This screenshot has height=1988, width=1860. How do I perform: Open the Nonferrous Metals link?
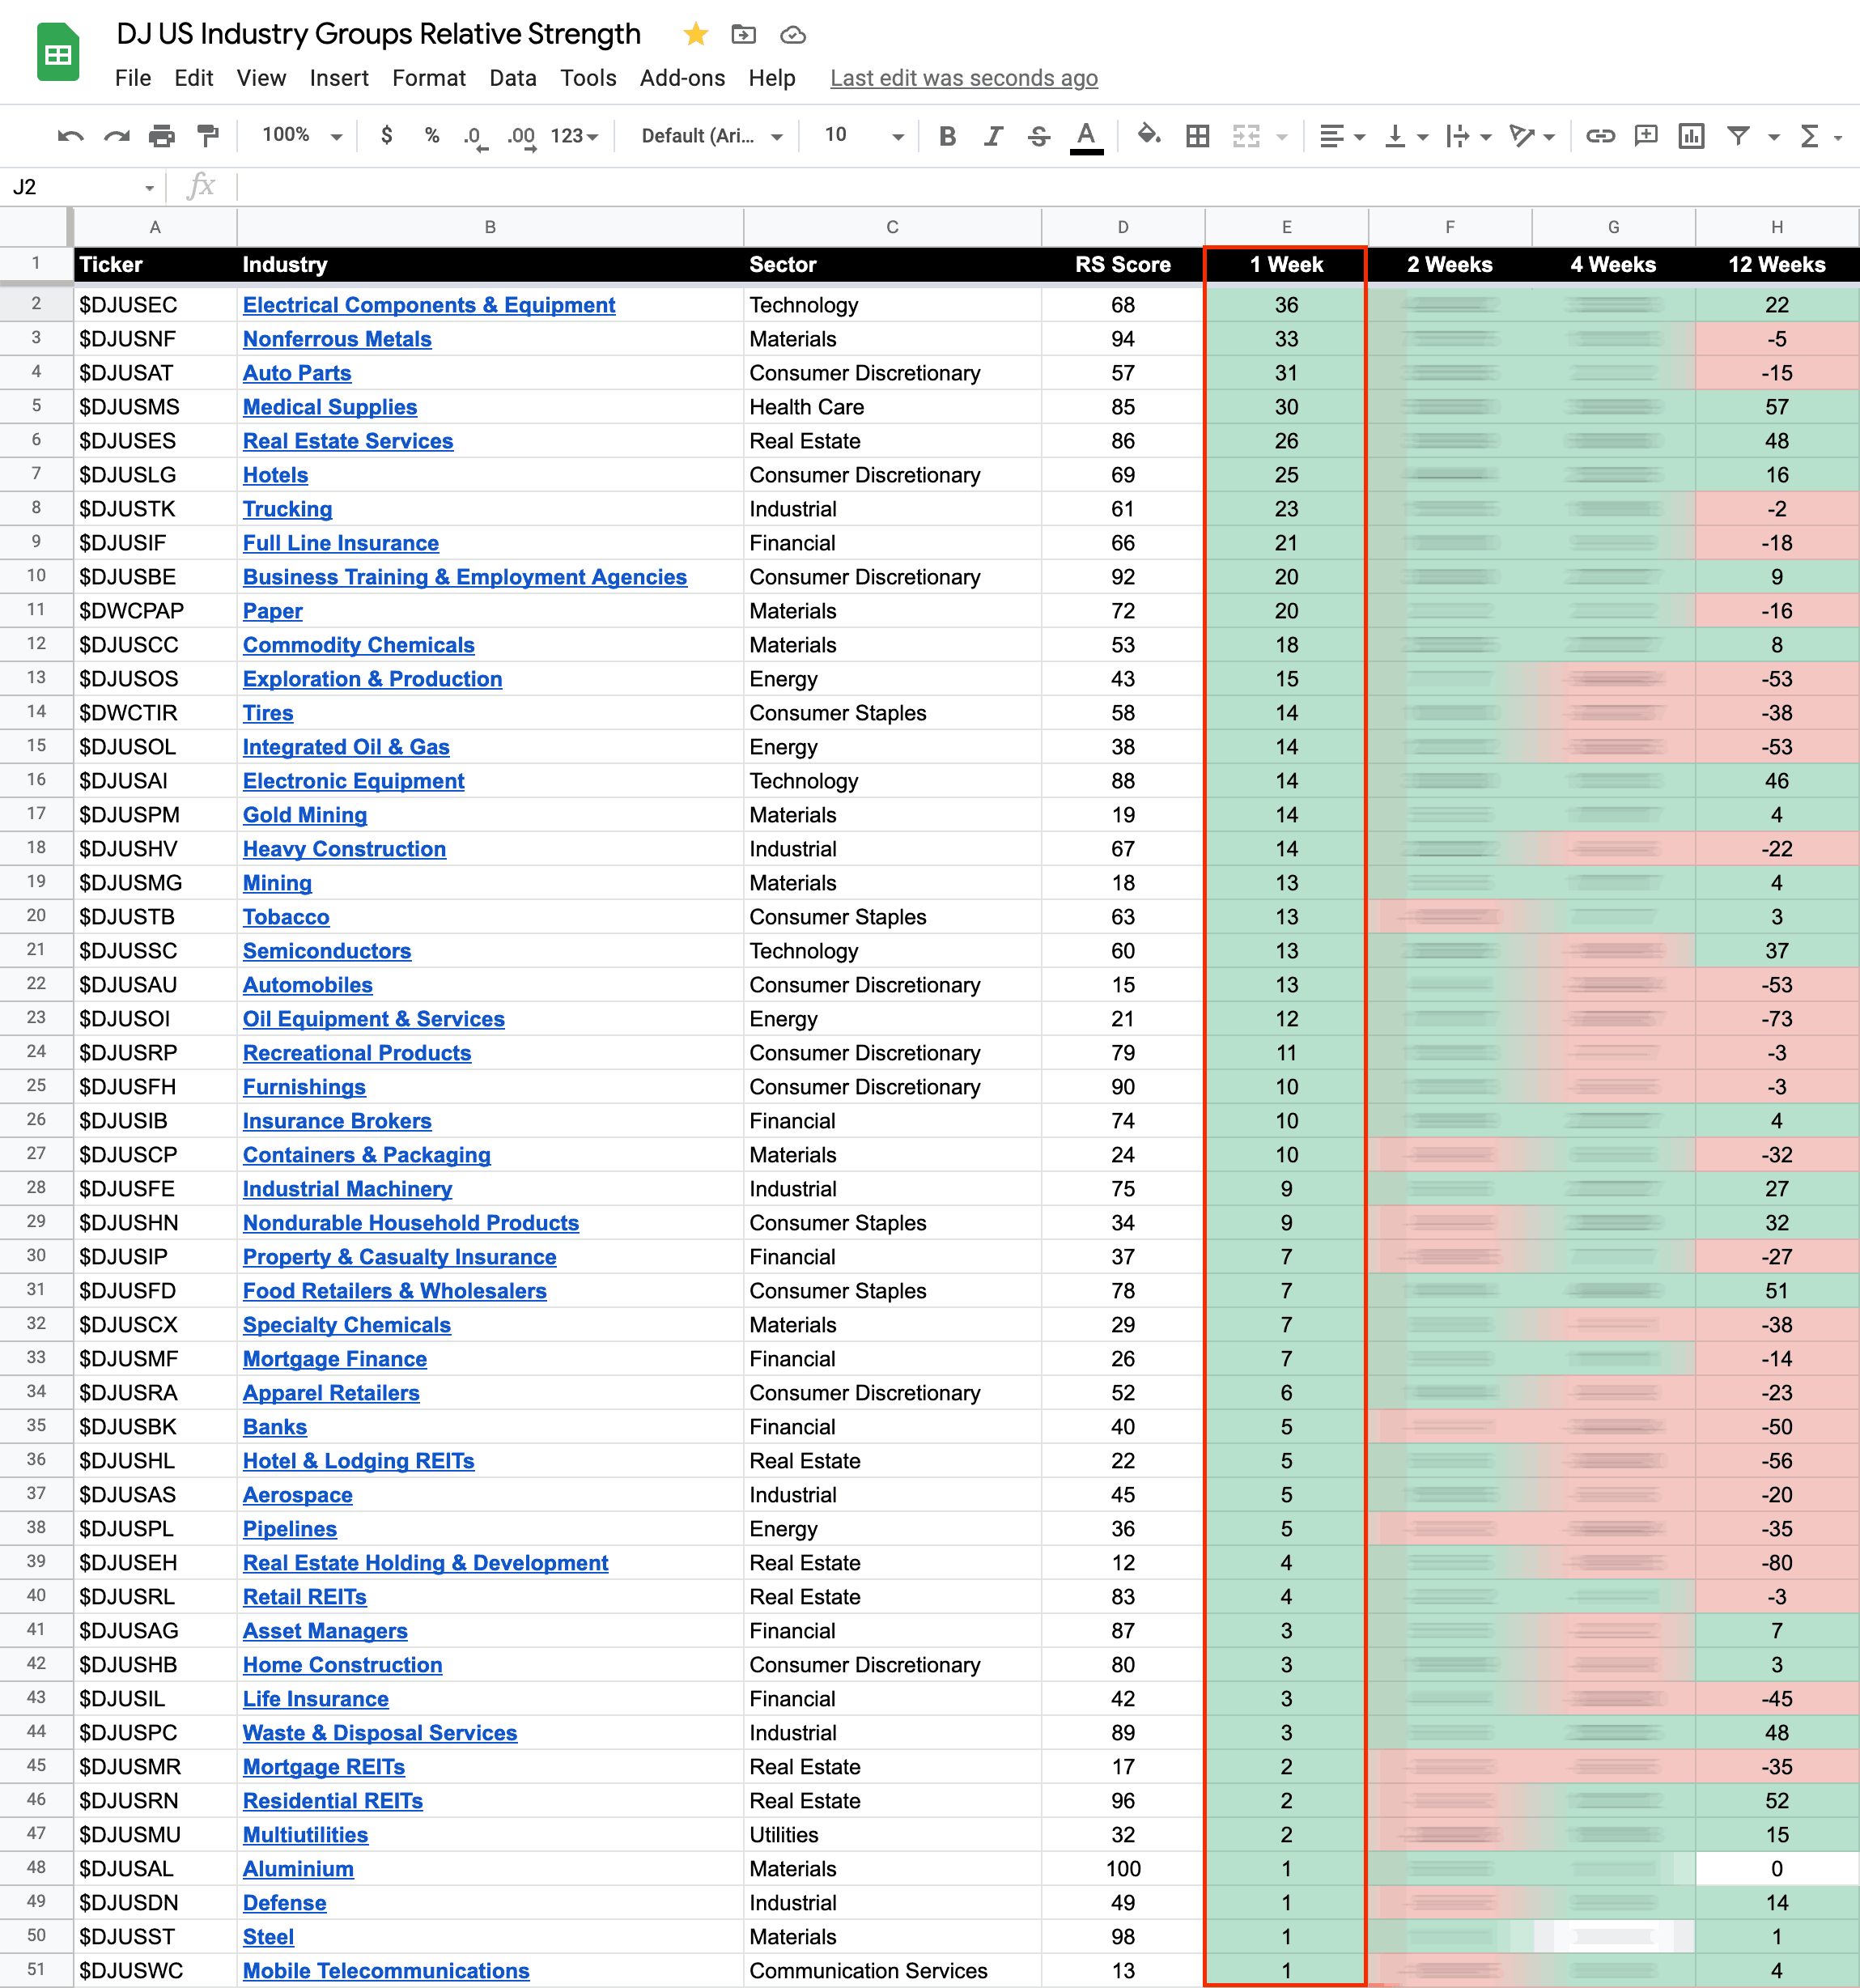click(x=337, y=339)
